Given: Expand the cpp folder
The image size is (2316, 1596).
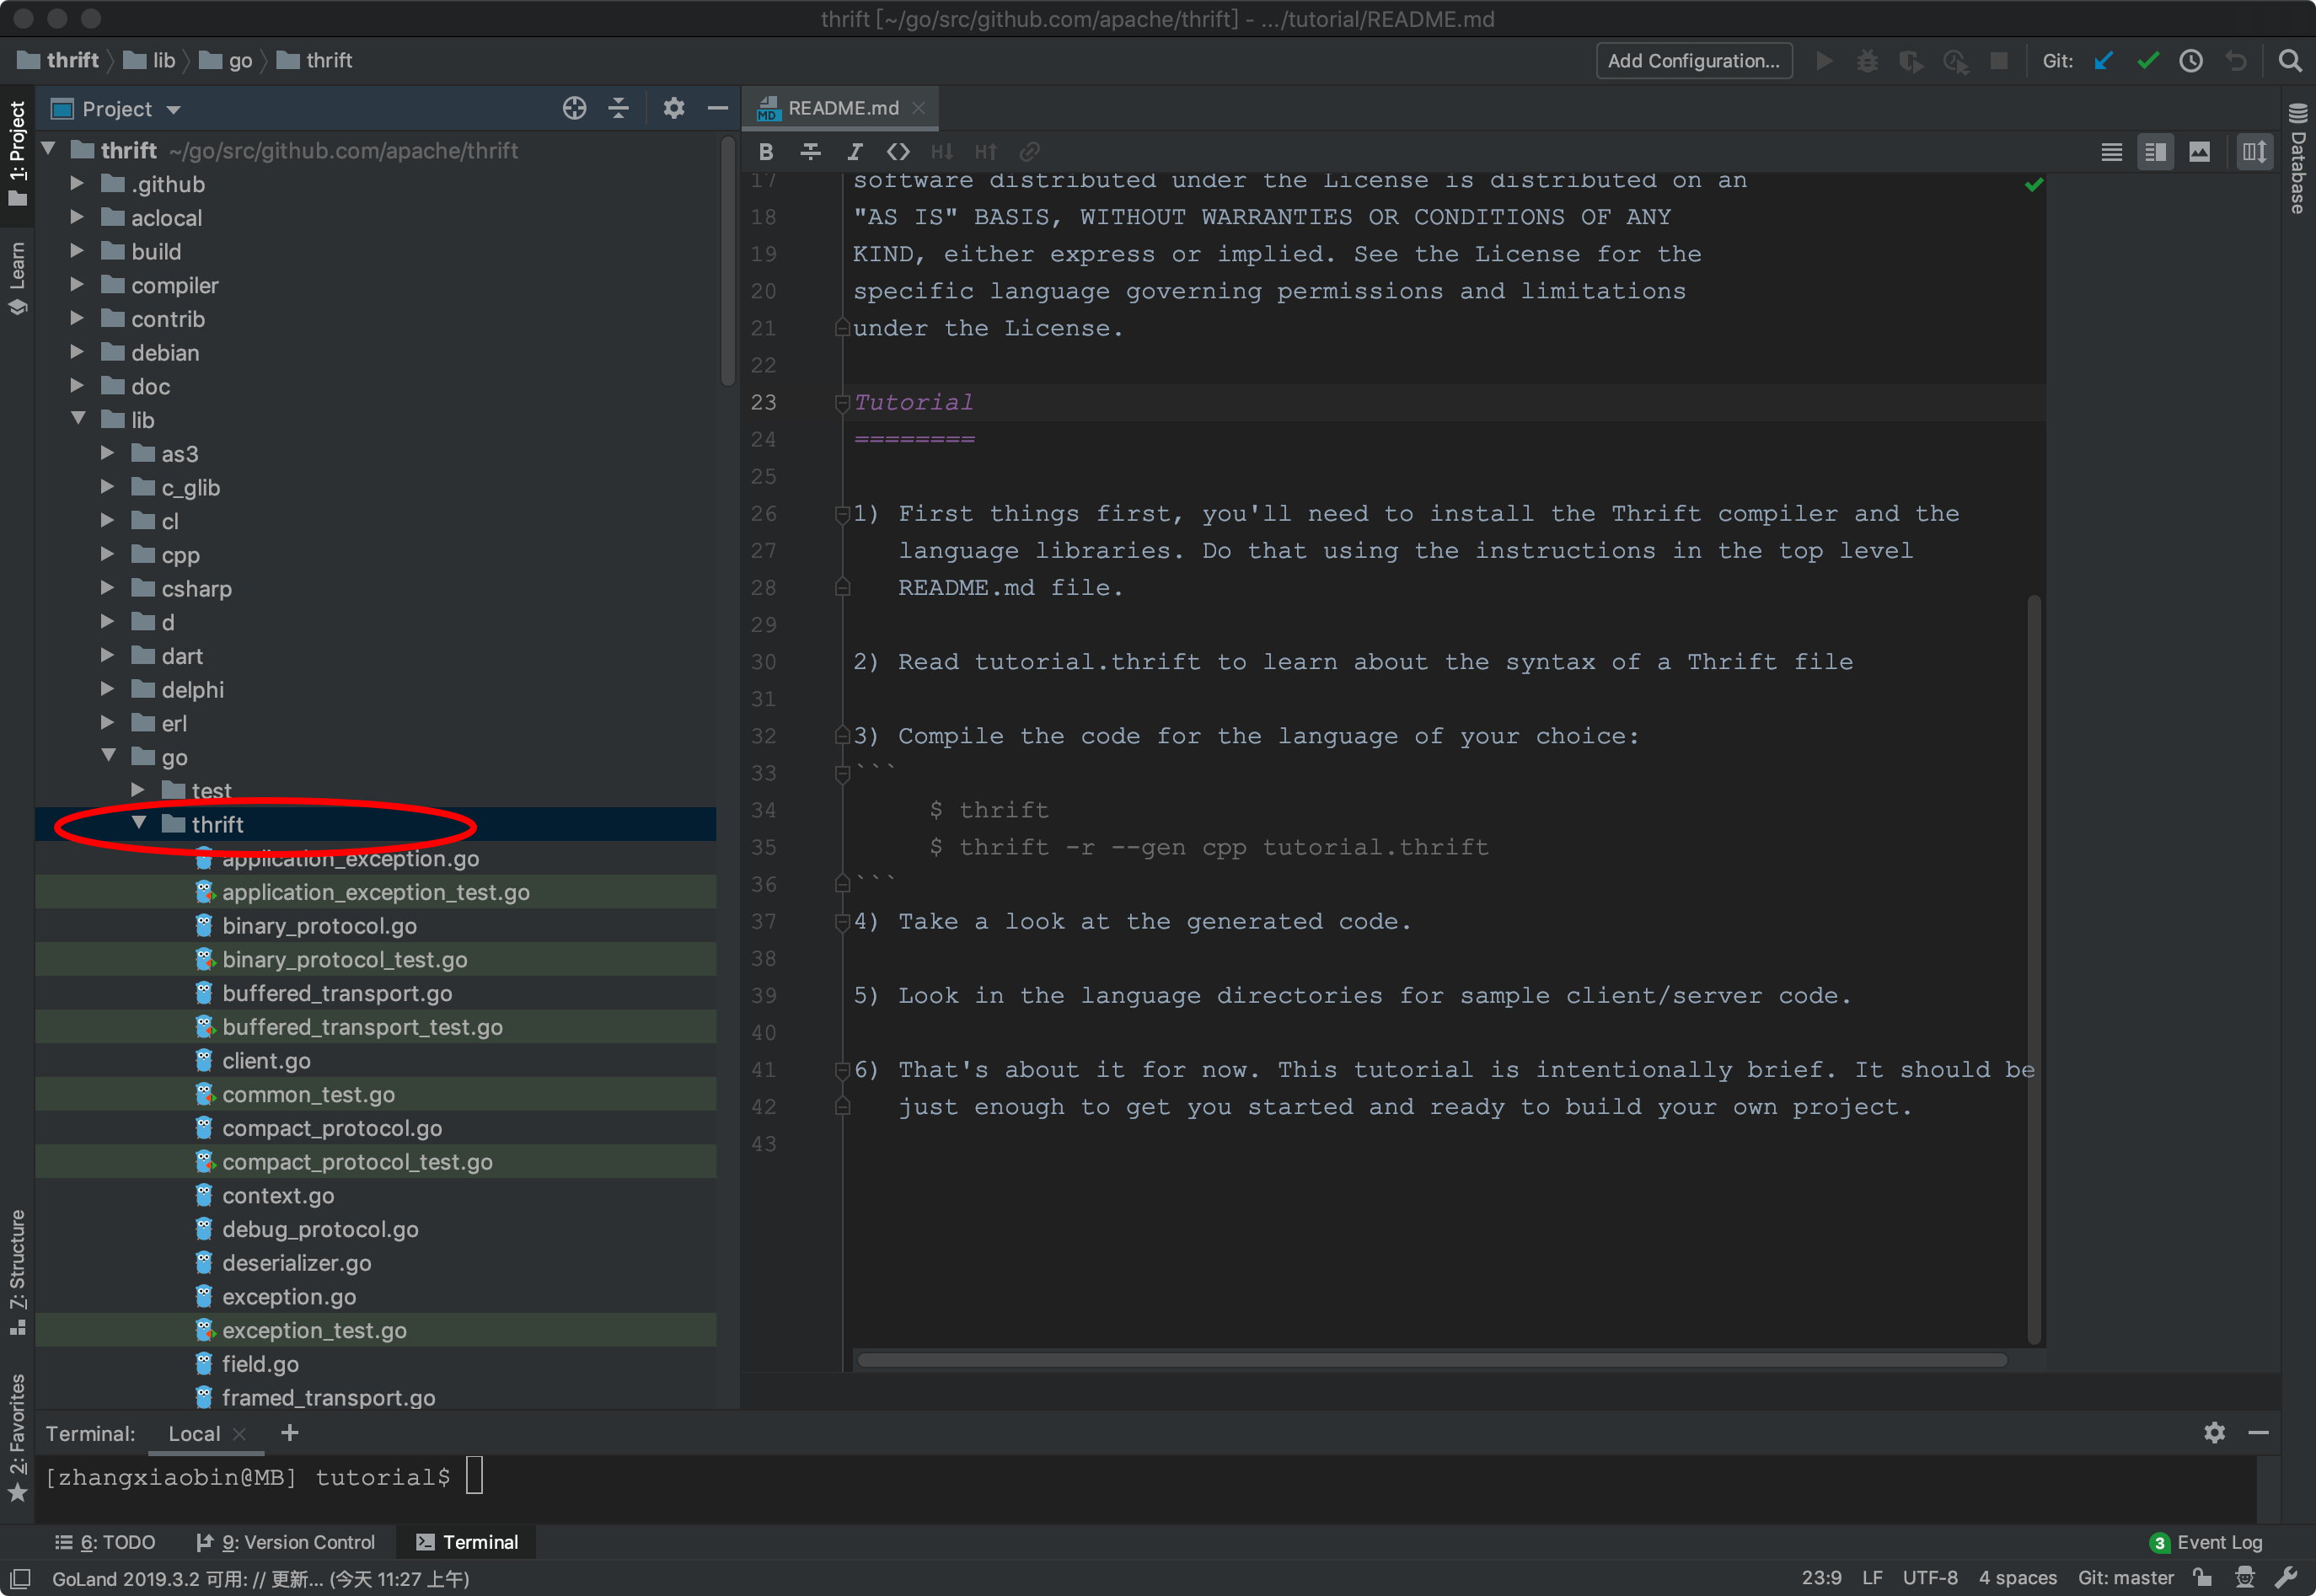Looking at the screenshot, I should 107,554.
